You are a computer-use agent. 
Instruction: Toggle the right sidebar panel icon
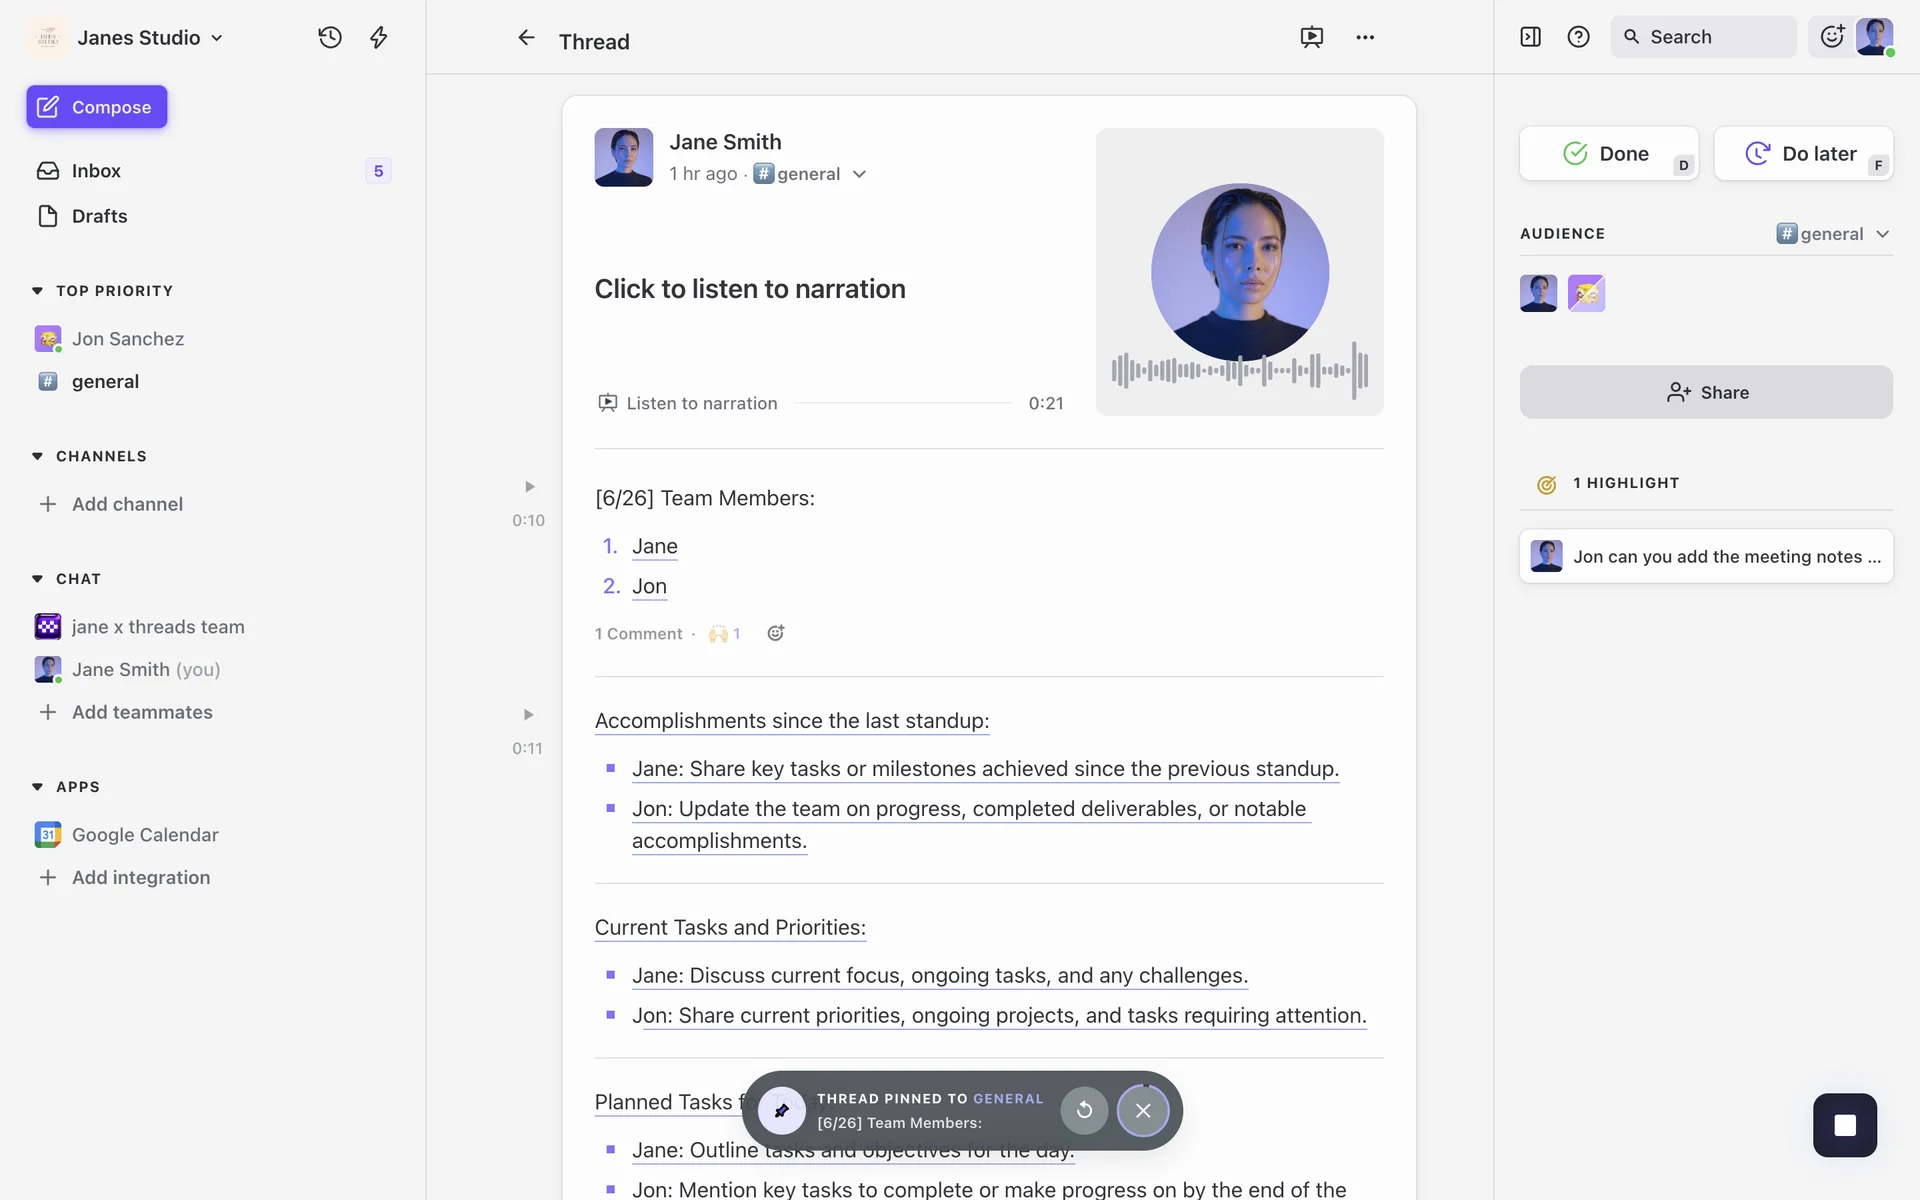pyautogui.click(x=1530, y=37)
